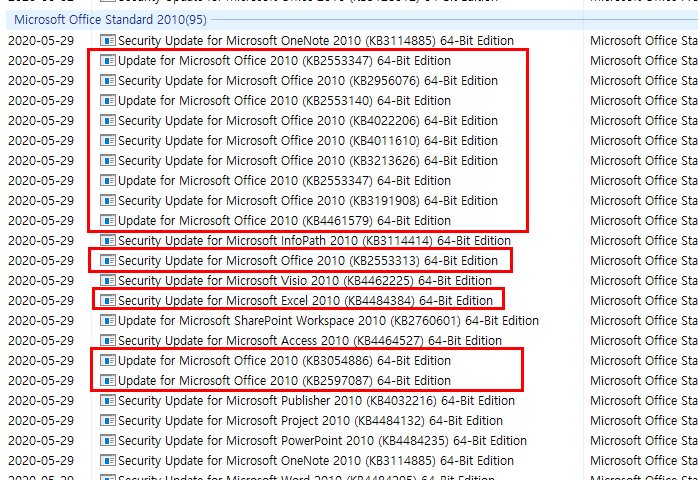Click Security Update for Microsoft Office 2010 (KB3213626)
Screen dimensions: 698x480
[308, 161]
